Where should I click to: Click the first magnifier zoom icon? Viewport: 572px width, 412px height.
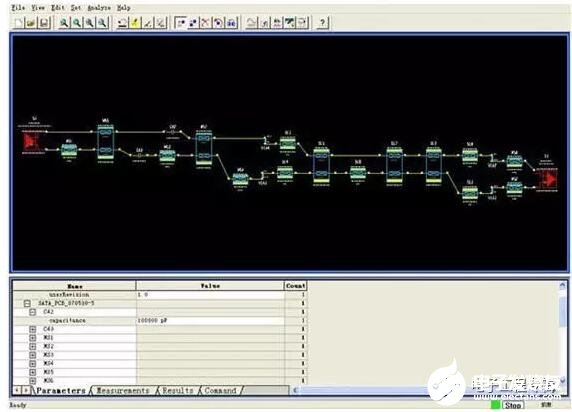point(64,23)
